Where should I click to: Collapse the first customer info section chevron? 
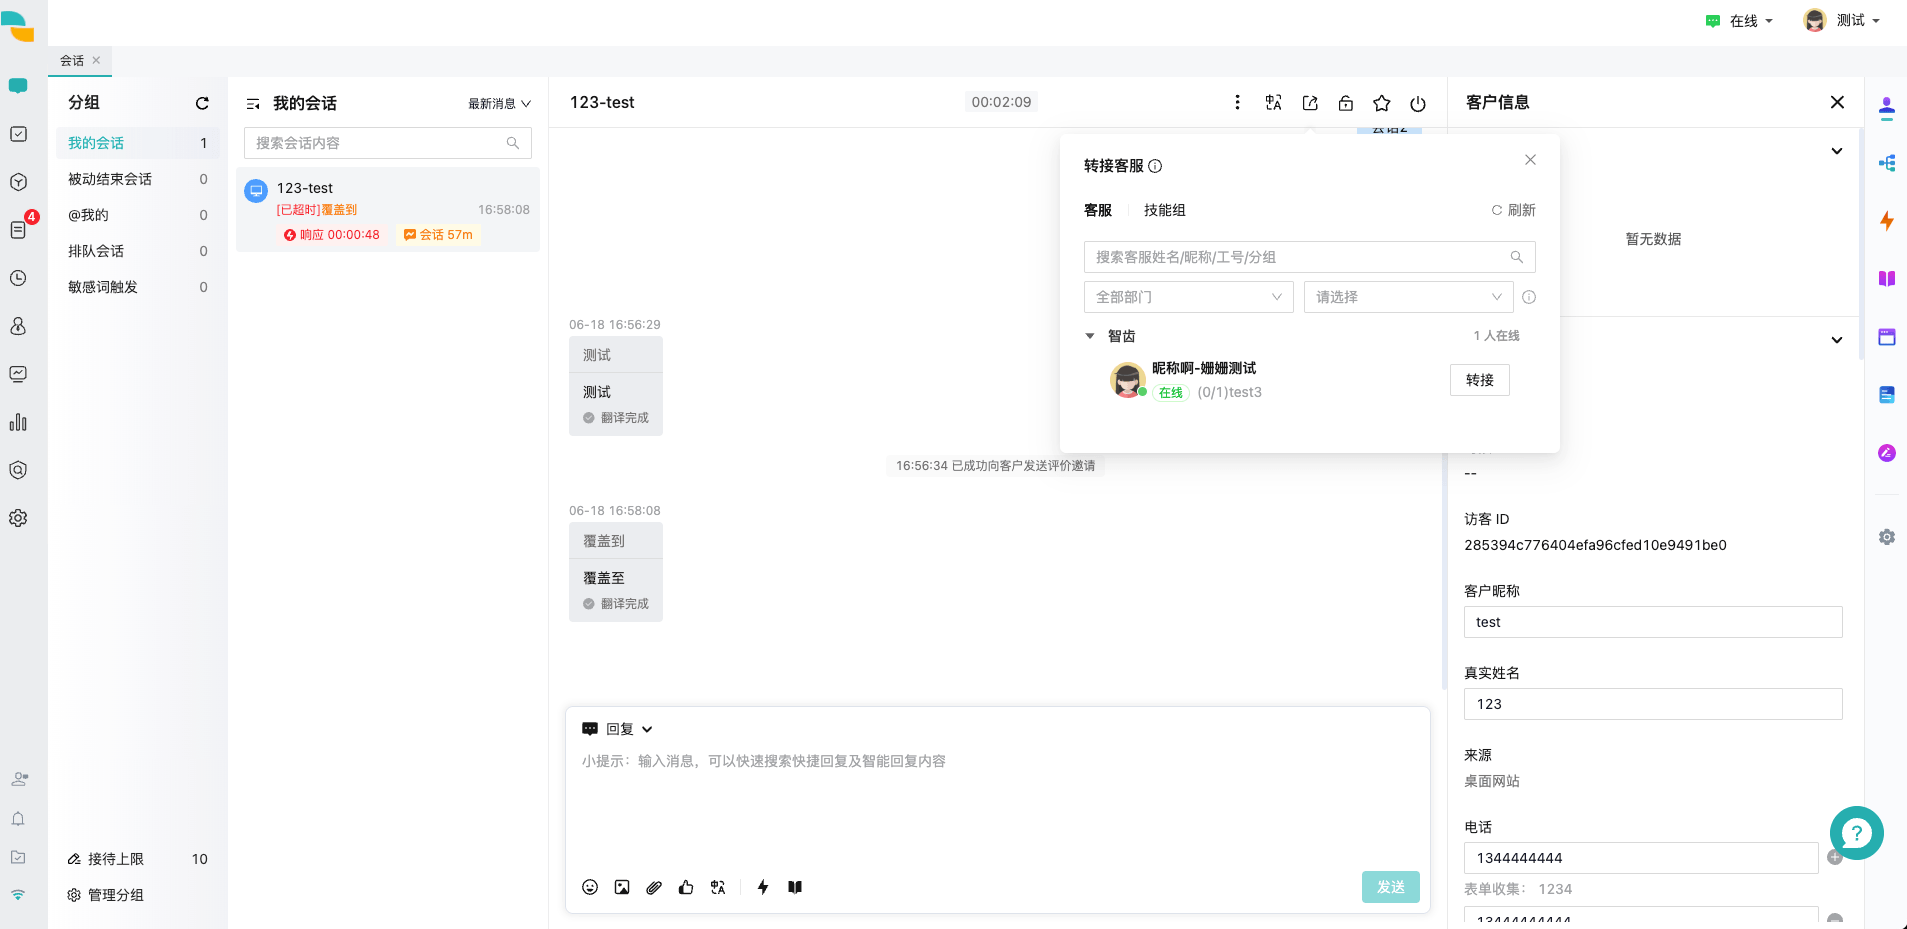point(1837,151)
